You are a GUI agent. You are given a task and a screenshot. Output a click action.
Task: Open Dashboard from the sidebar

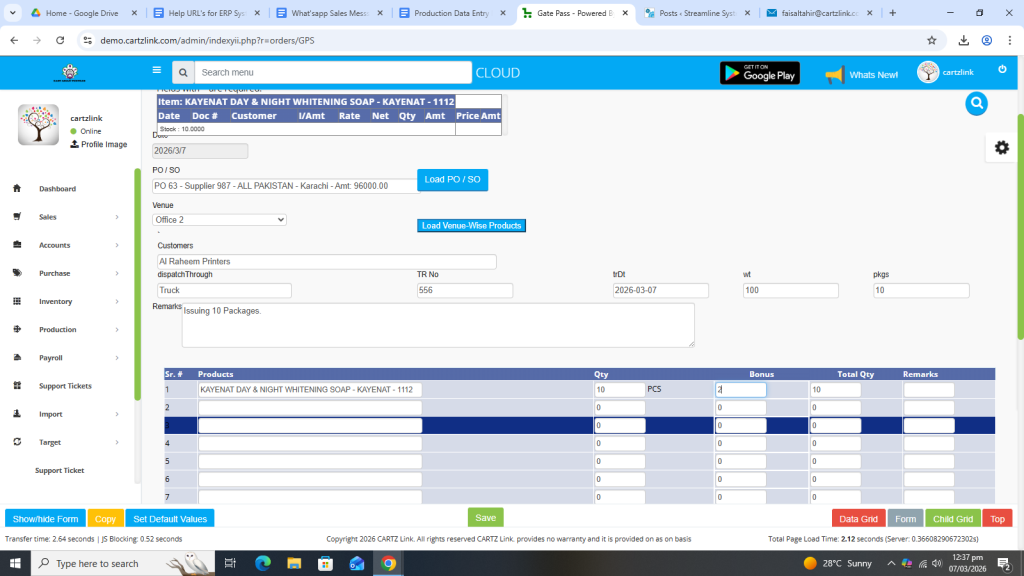click(x=57, y=189)
